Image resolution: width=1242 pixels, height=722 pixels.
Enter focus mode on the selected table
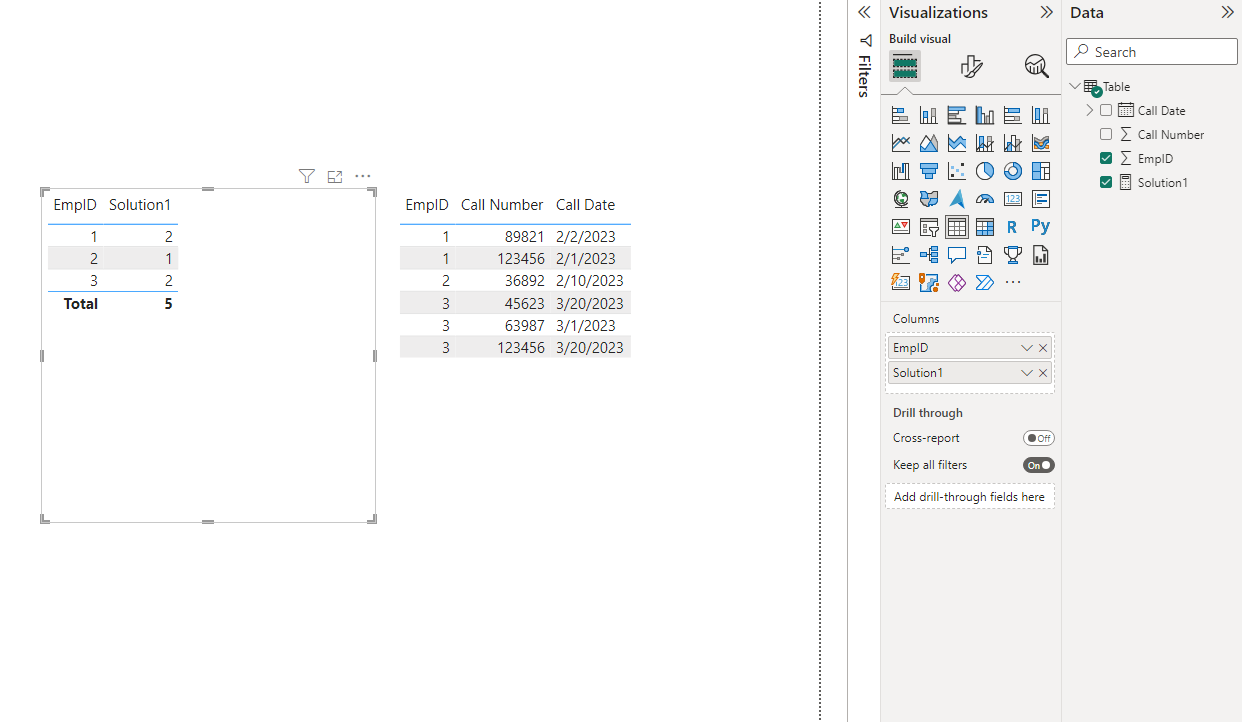tap(335, 176)
